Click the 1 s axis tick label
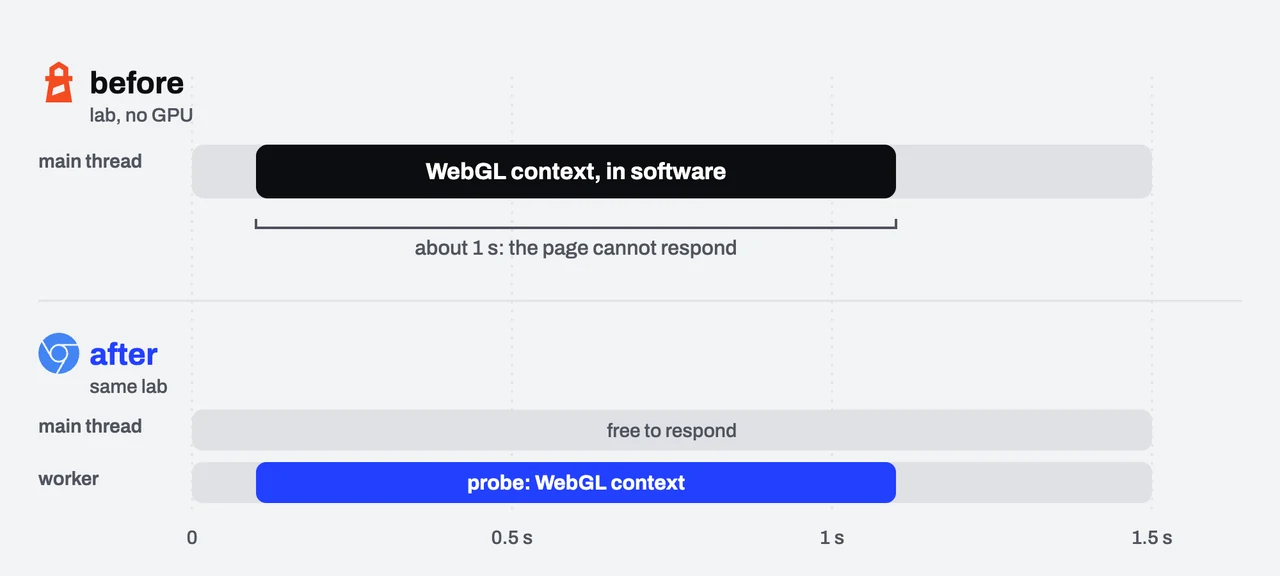Screen dimensions: 1280x576 (x=832, y=538)
